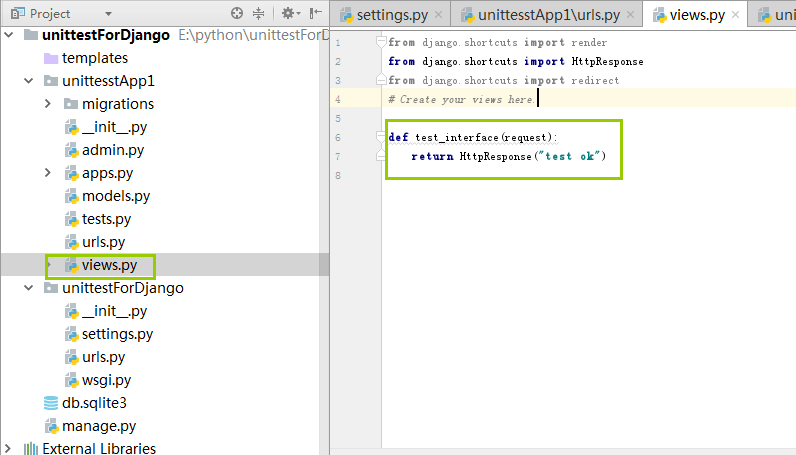Click the scroll from source target icon

coord(237,13)
